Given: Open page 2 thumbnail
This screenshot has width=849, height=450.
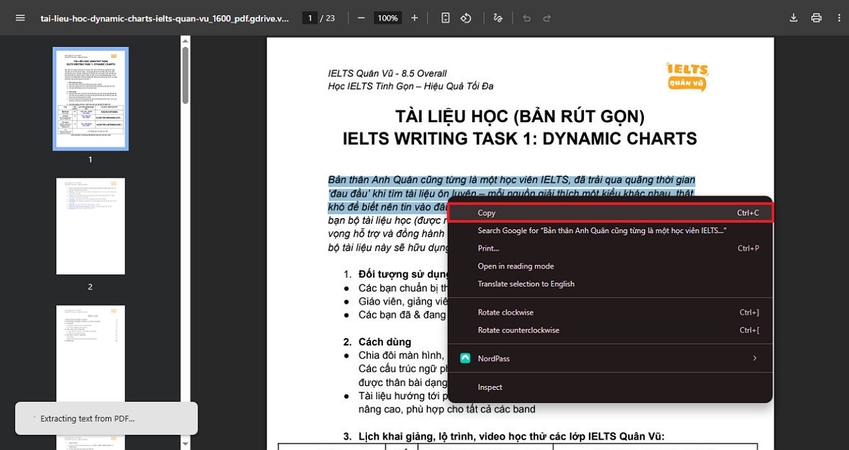Looking at the screenshot, I should click(x=90, y=226).
